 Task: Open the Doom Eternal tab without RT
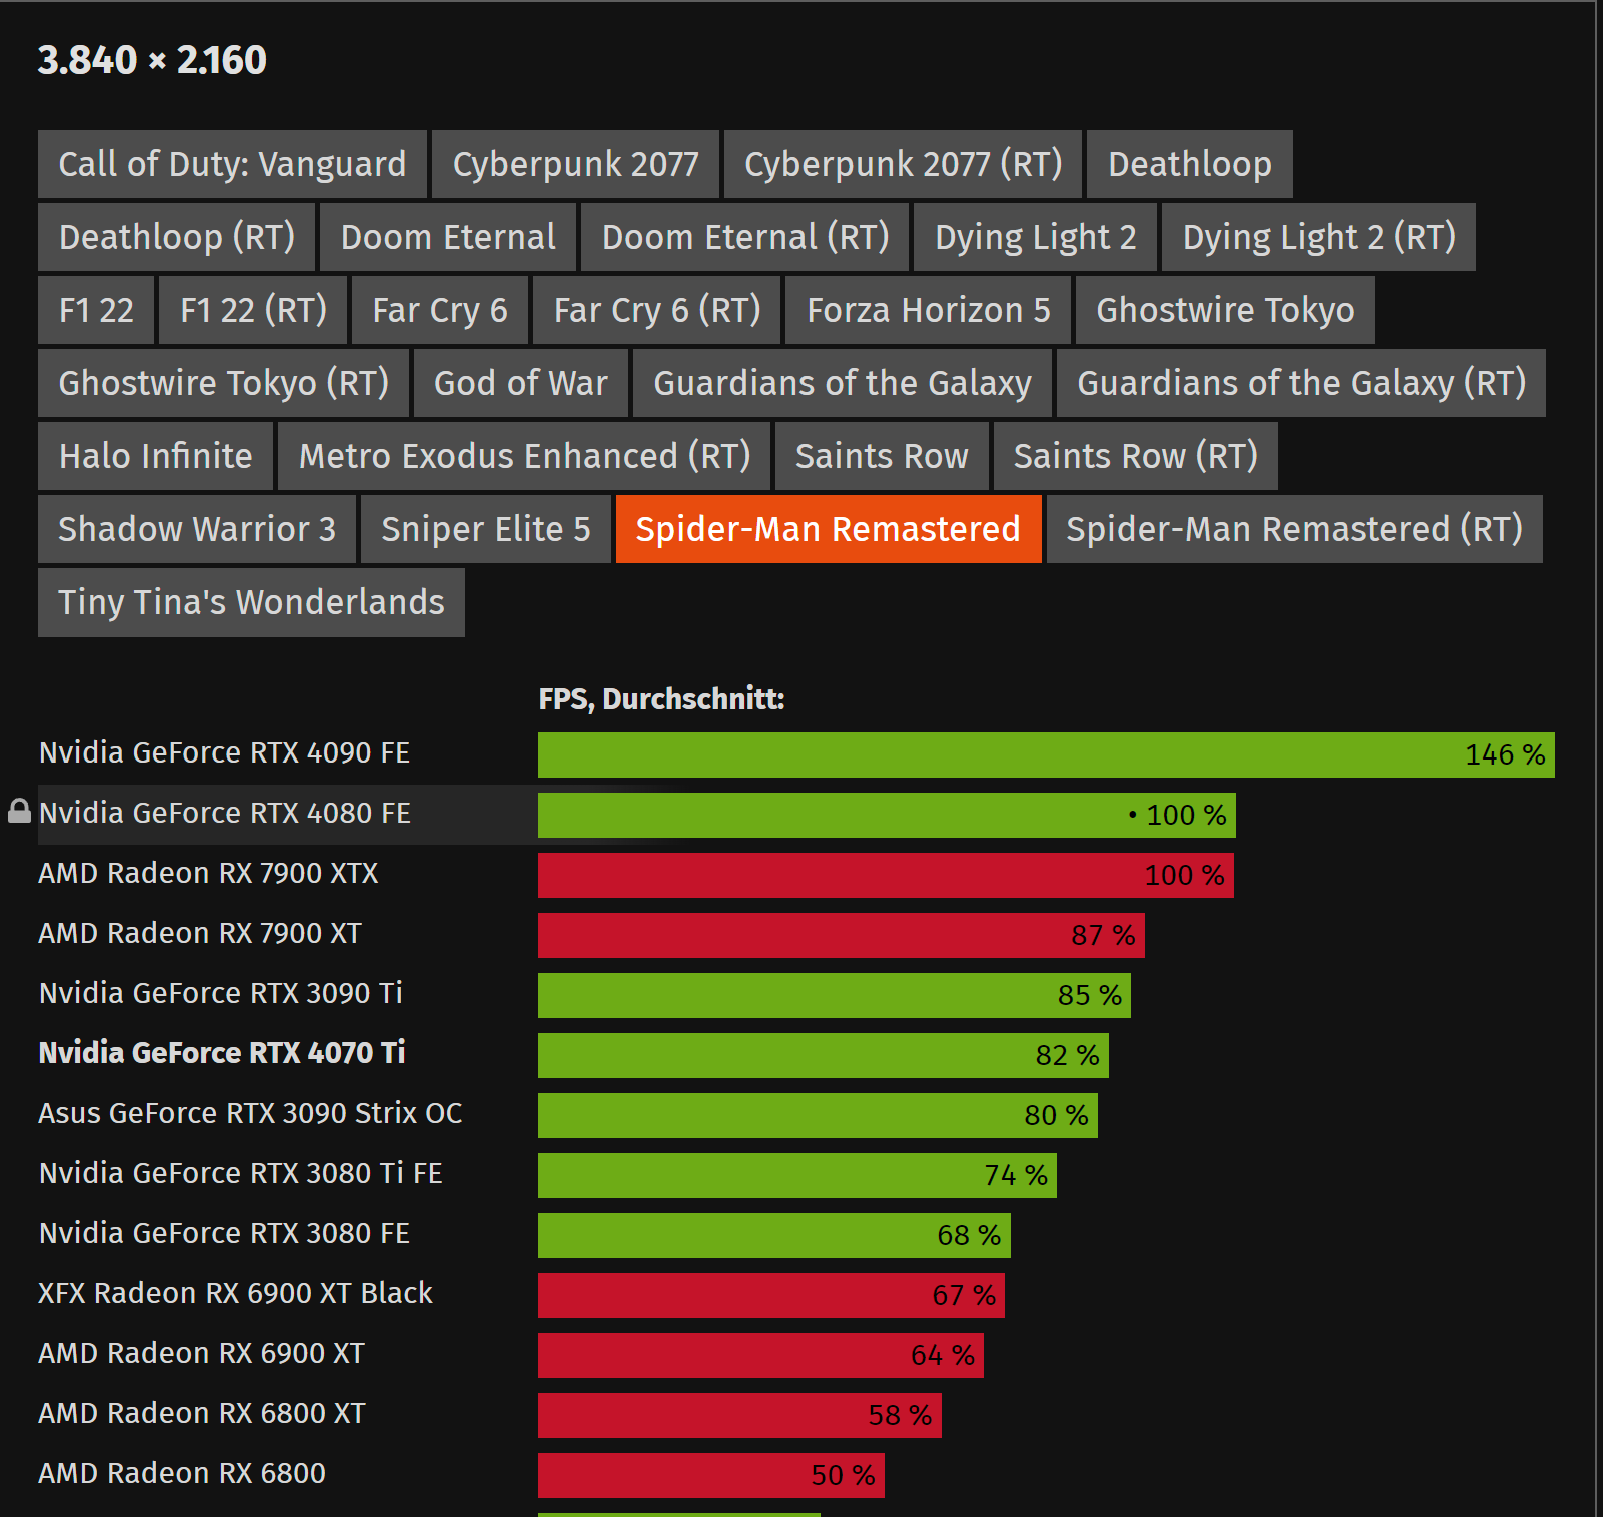click(x=448, y=237)
